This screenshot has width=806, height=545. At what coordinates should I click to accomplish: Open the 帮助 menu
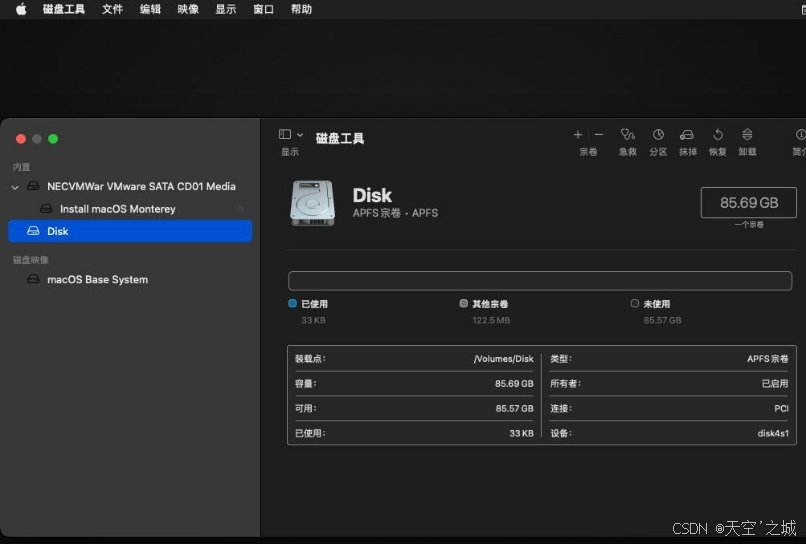pos(301,9)
